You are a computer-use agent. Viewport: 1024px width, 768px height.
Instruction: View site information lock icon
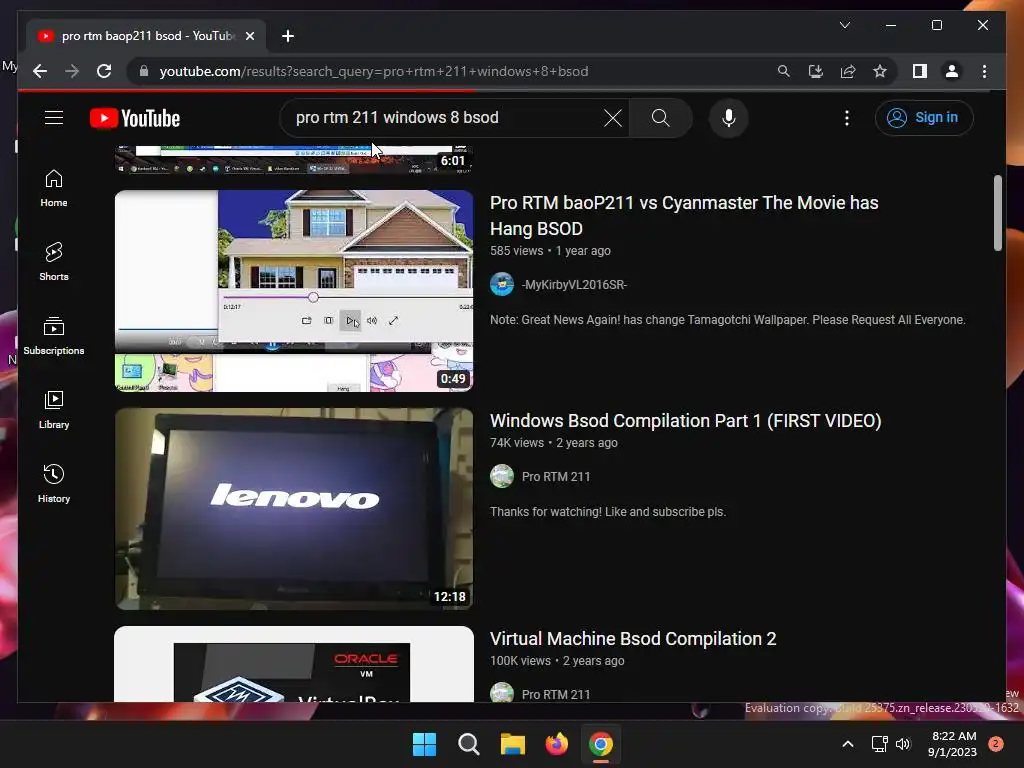point(144,71)
